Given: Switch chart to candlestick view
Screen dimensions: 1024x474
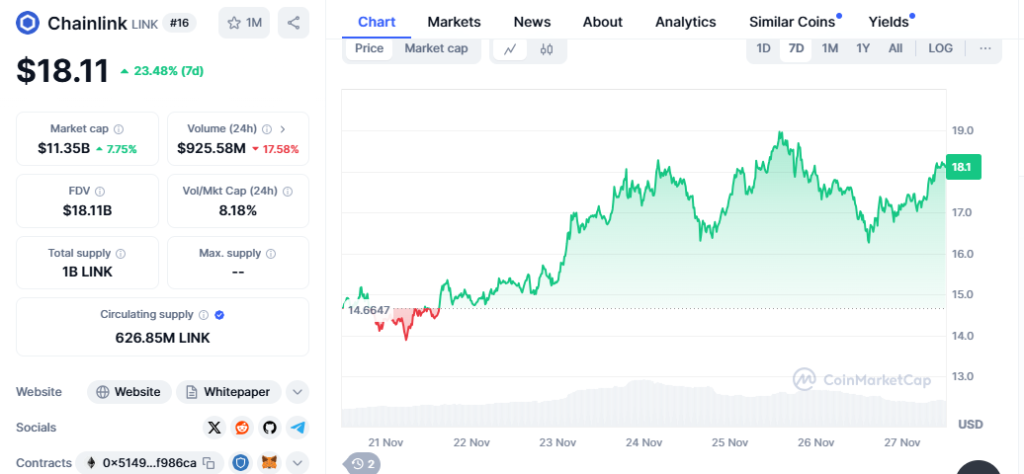Looking at the screenshot, I should [x=547, y=48].
